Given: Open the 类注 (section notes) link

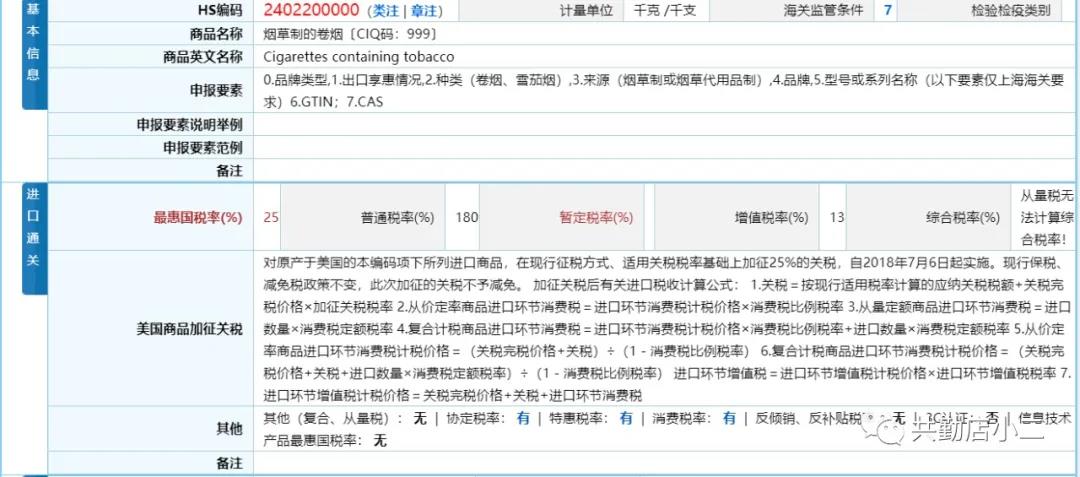Looking at the screenshot, I should (x=384, y=11).
